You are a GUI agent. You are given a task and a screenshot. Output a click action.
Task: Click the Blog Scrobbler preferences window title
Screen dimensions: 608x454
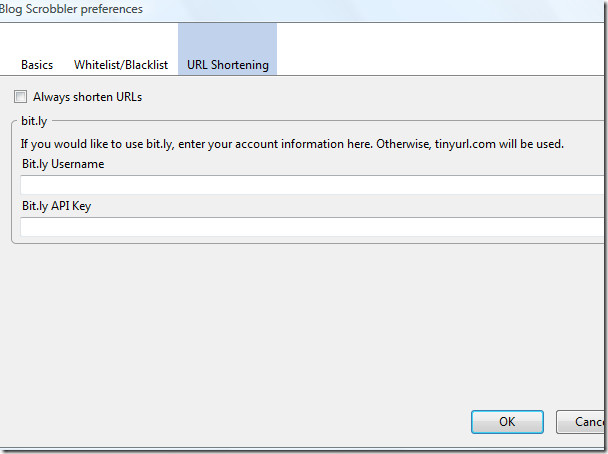coord(71,9)
